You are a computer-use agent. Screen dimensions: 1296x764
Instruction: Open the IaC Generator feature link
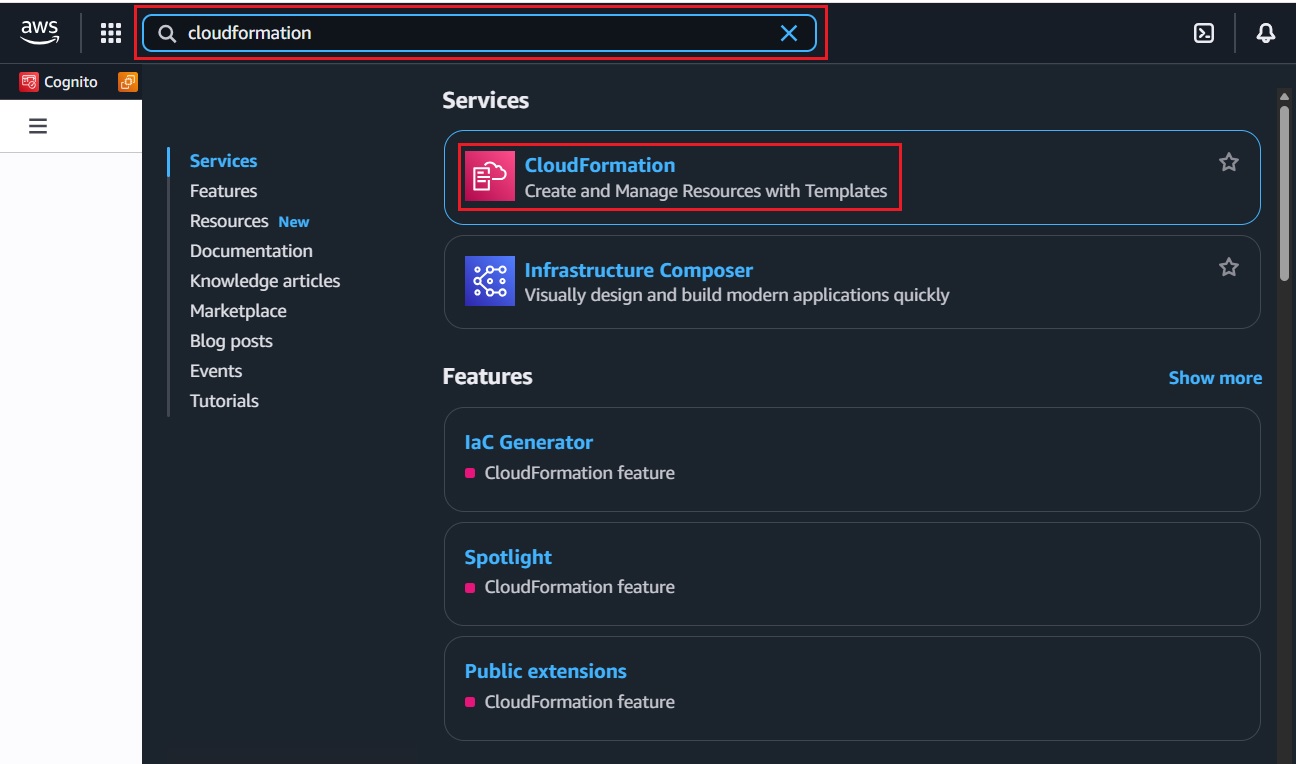point(528,442)
